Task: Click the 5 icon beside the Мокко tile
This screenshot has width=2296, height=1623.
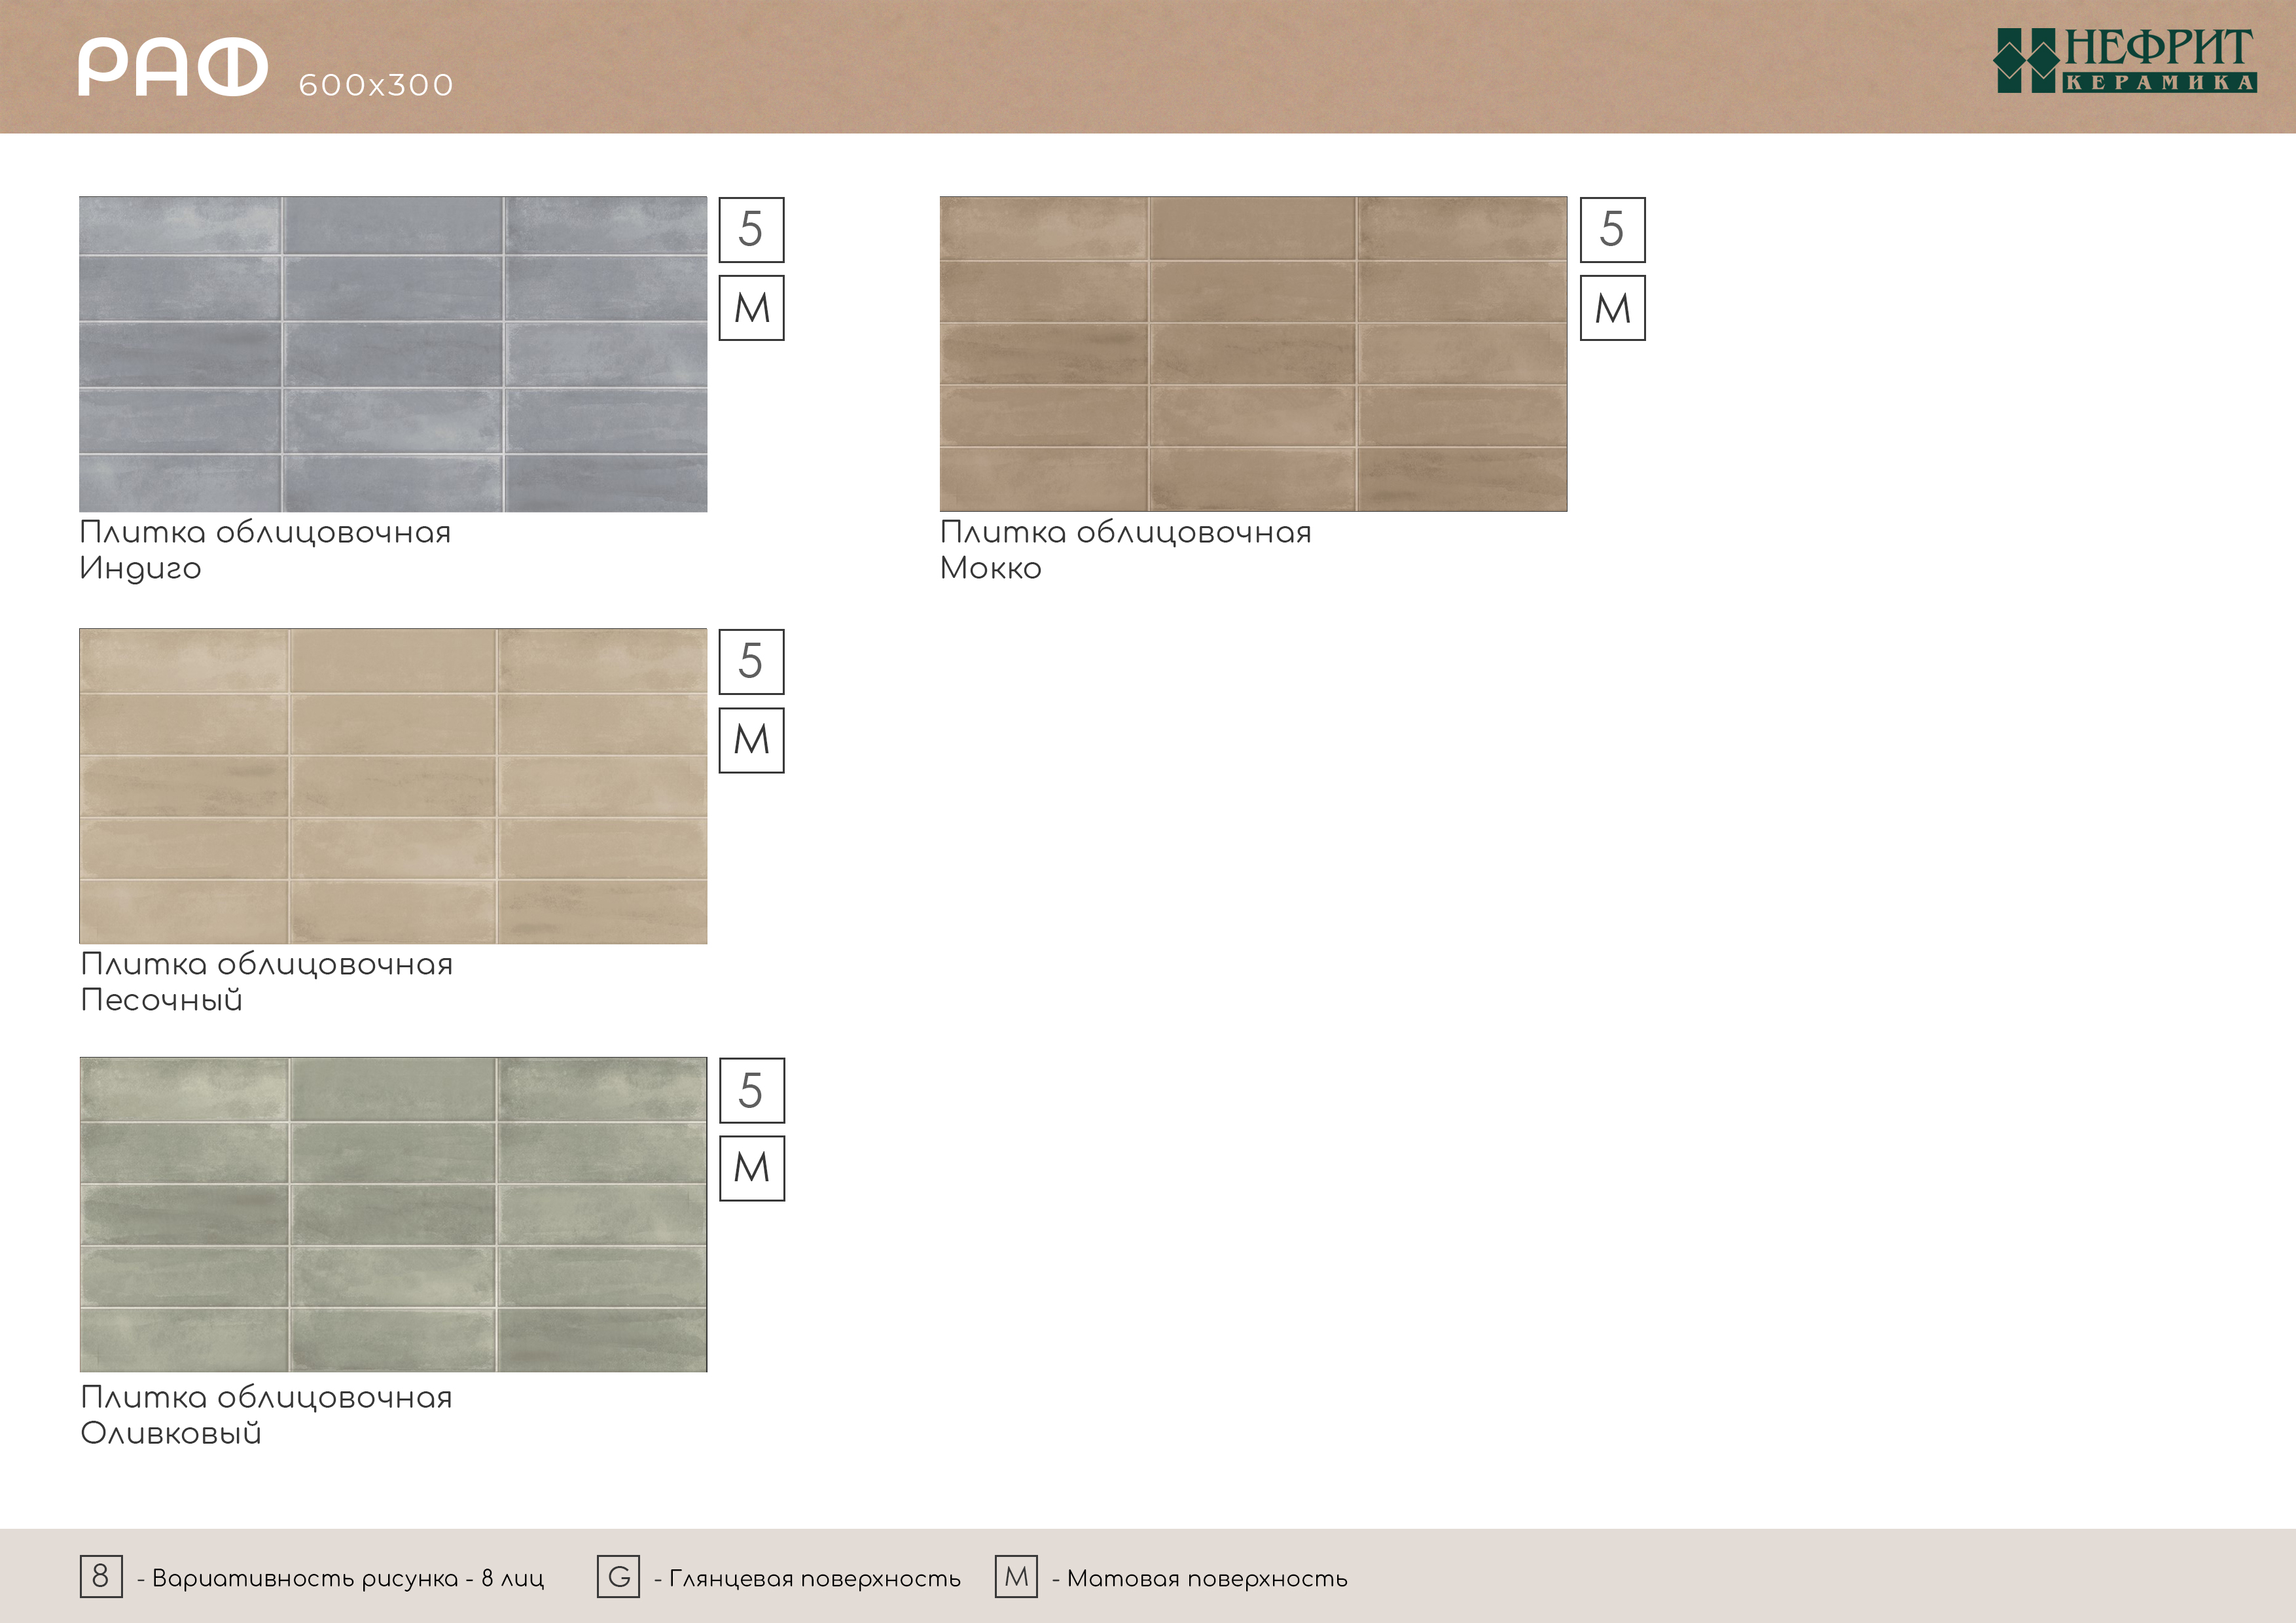Action: tap(1612, 230)
